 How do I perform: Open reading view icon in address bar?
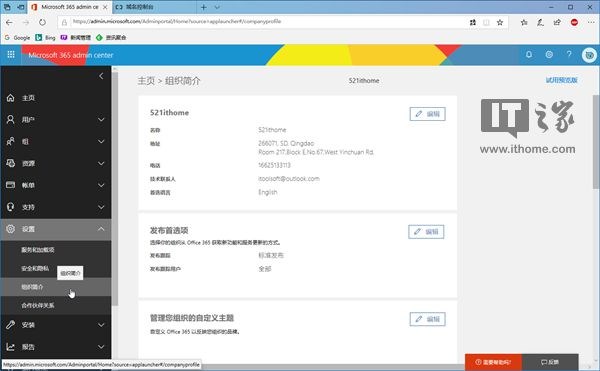[486, 23]
